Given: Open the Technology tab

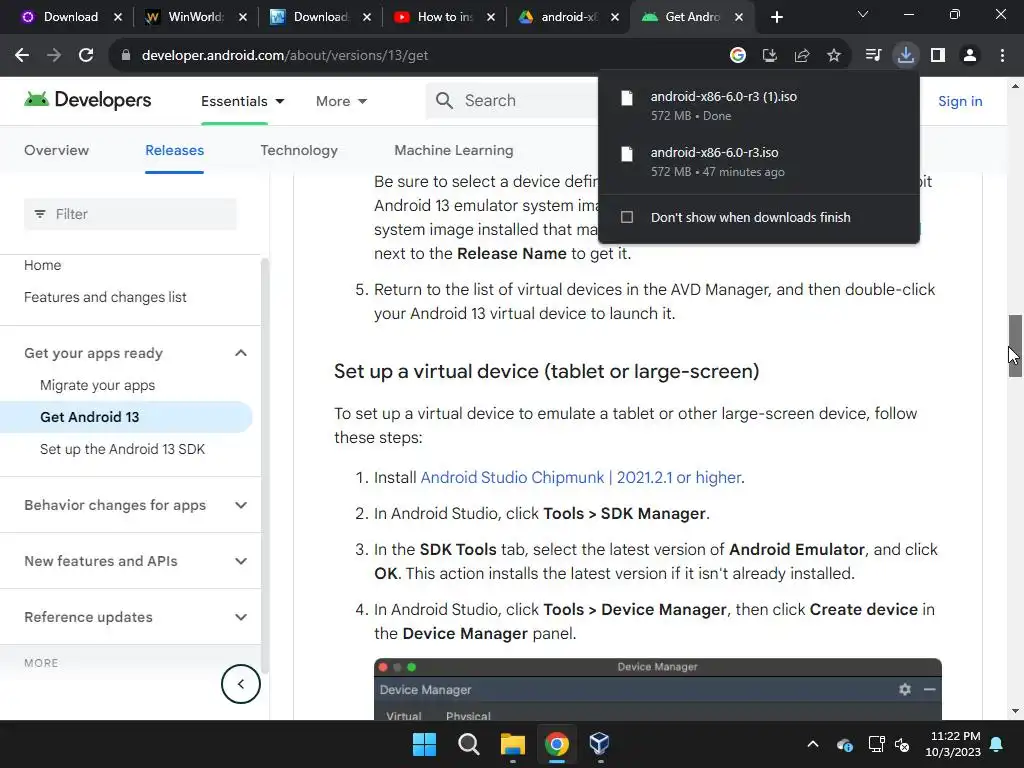Looking at the screenshot, I should (299, 150).
